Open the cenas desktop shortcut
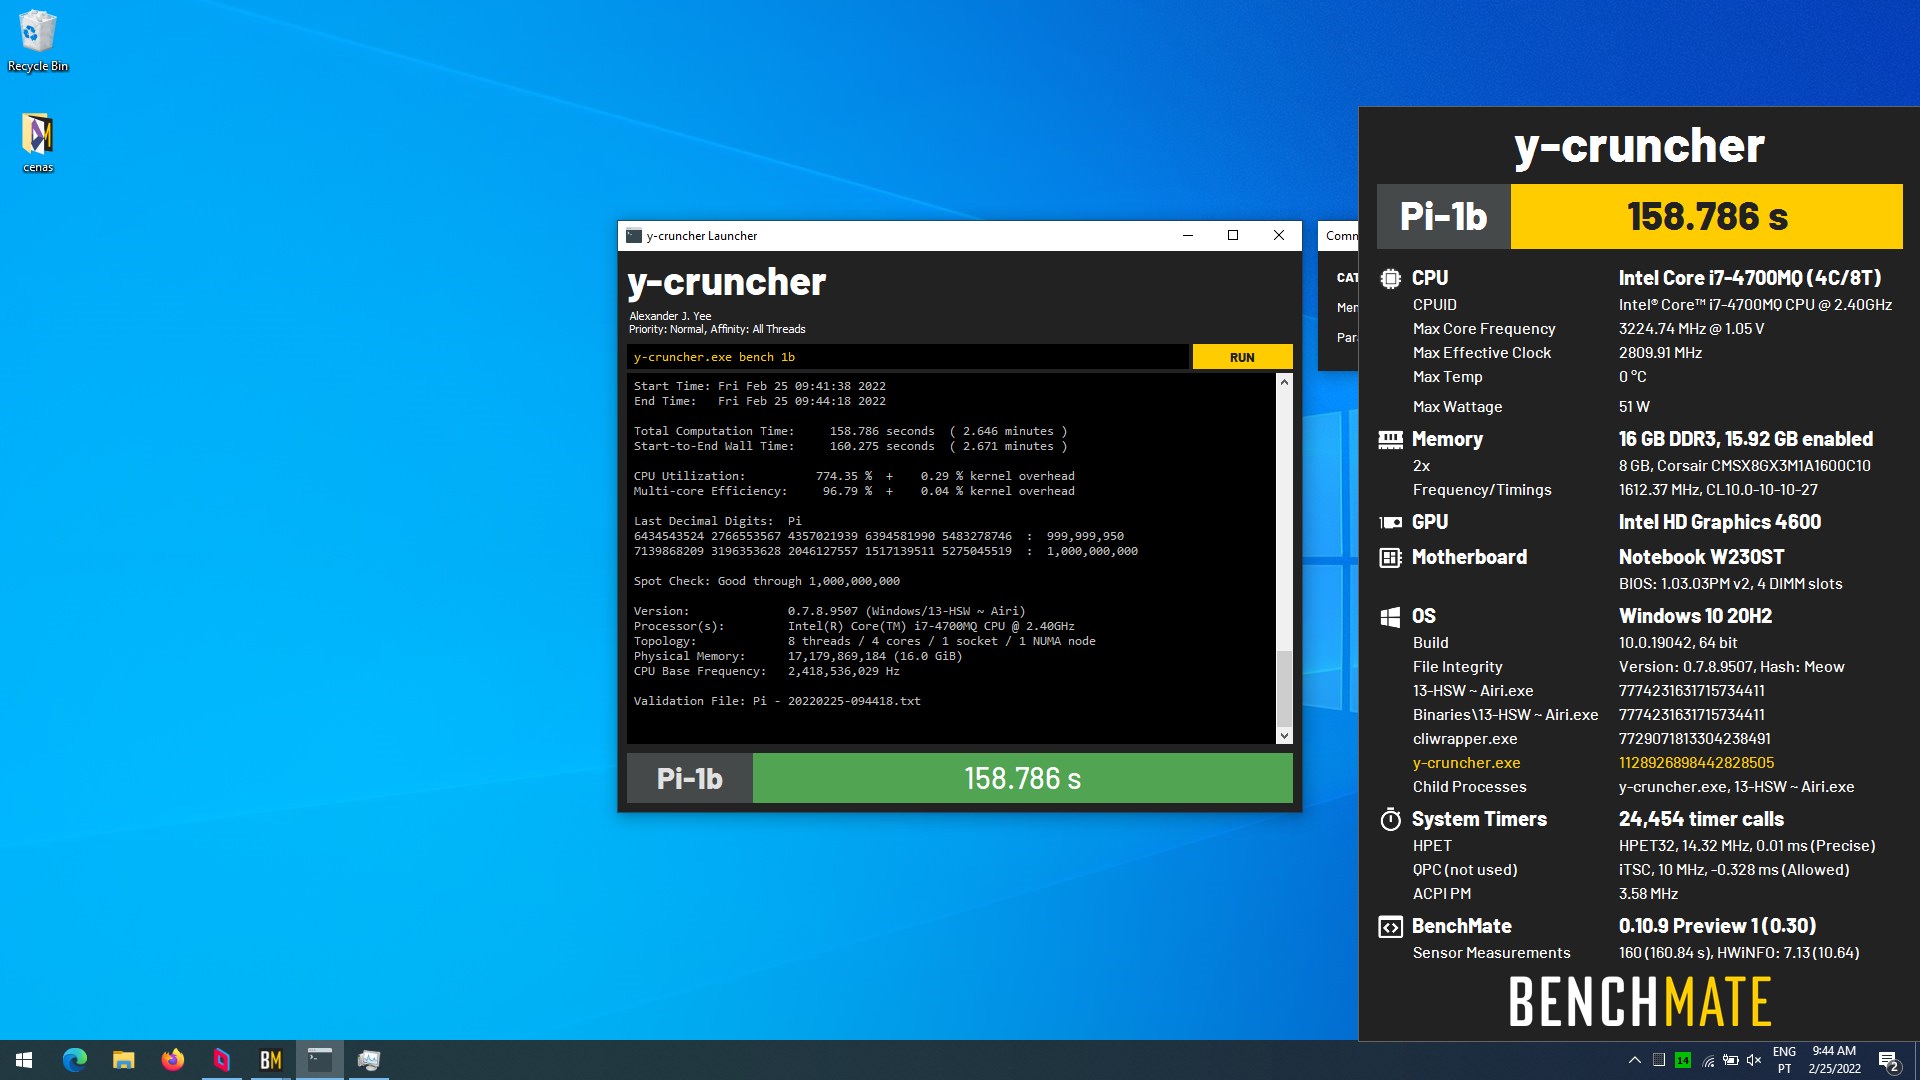The width and height of the screenshot is (1920, 1080). [x=38, y=142]
